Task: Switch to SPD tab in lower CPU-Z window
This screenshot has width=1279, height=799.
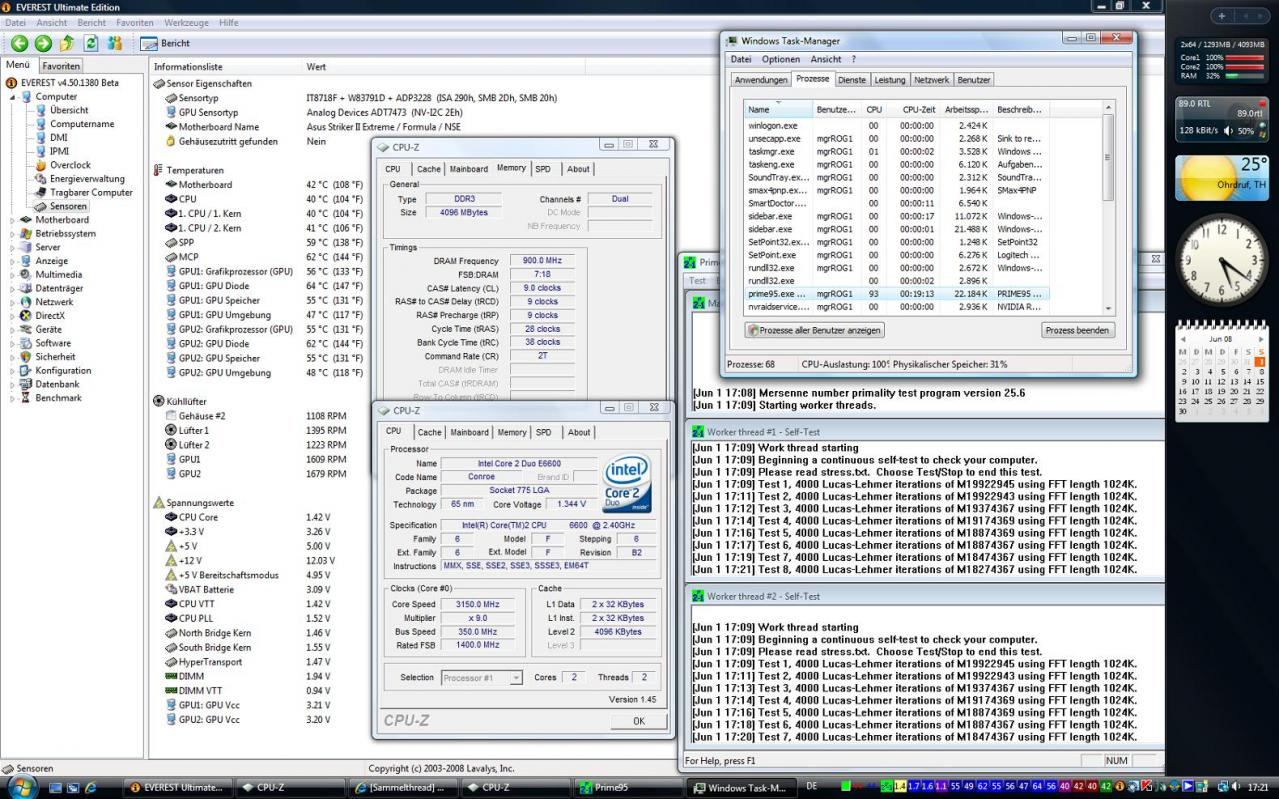Action: click(543, 432)
